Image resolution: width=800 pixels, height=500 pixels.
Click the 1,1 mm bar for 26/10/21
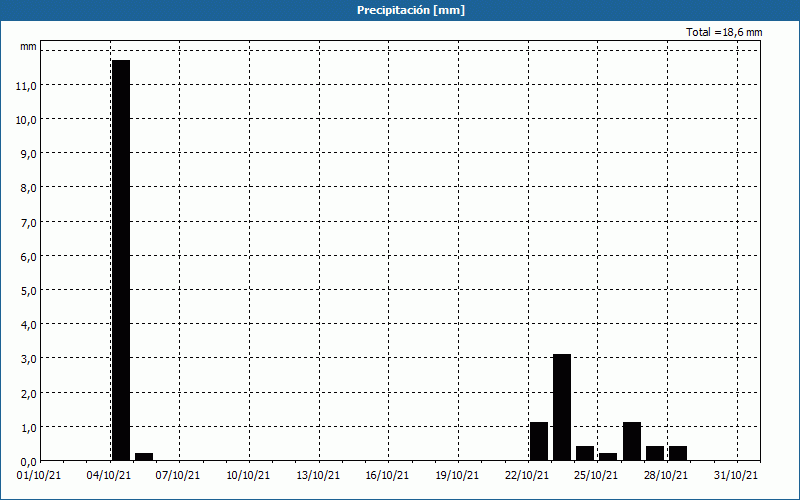pos(632,441)
